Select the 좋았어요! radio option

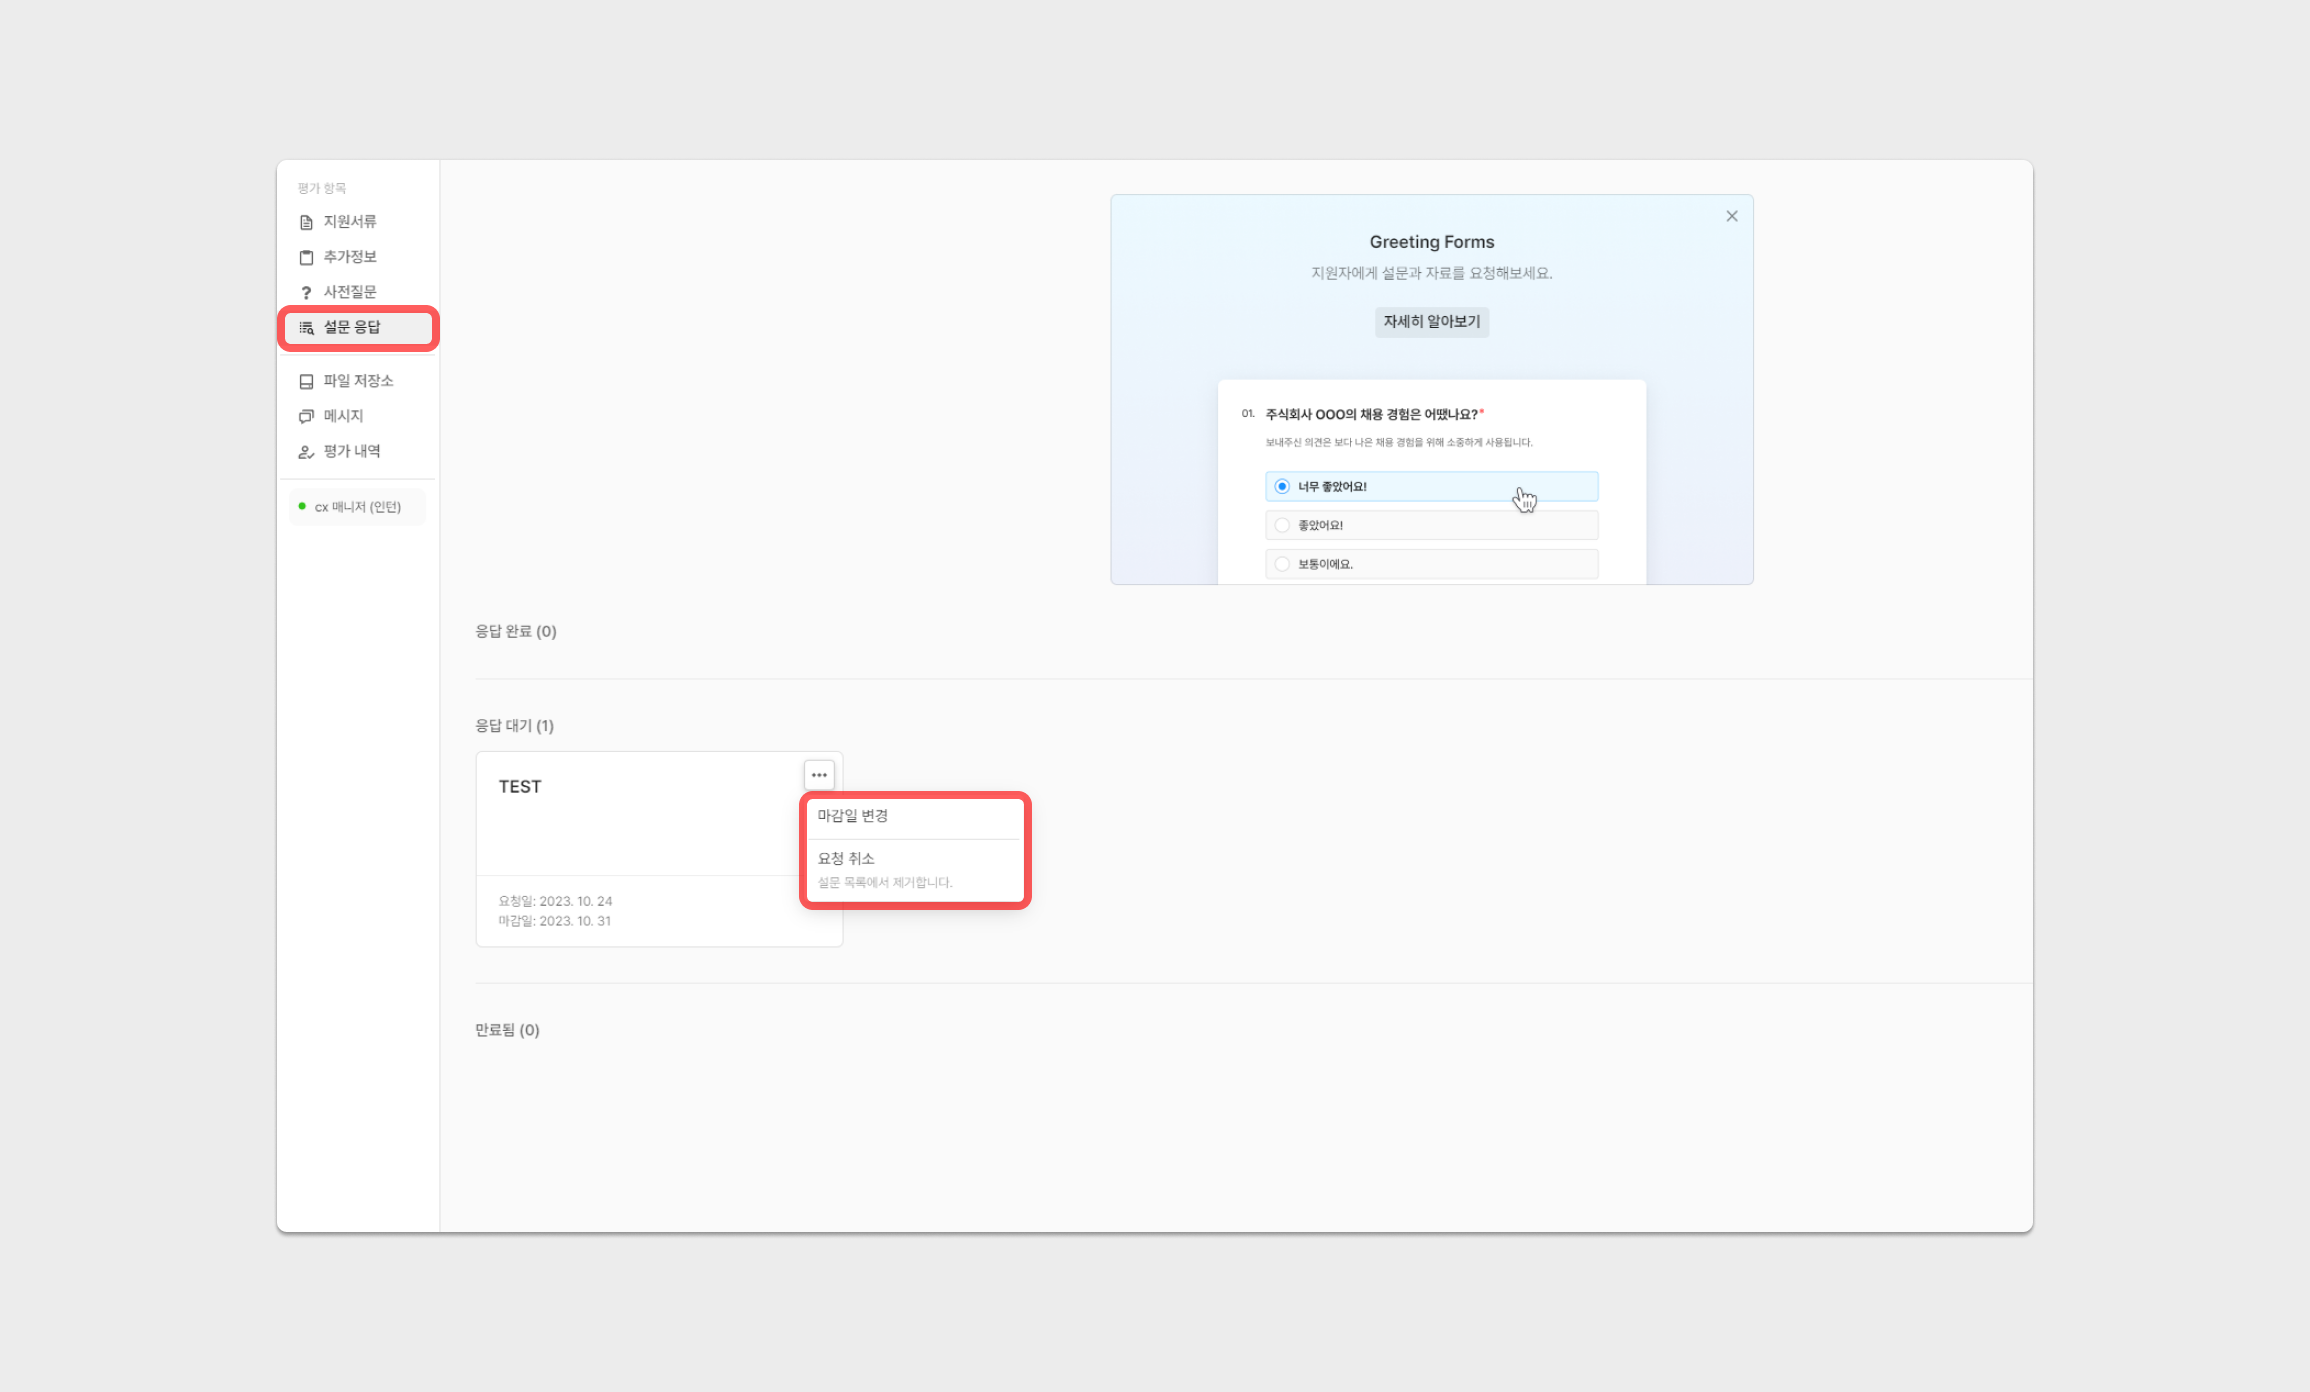tap(1282, 525)
